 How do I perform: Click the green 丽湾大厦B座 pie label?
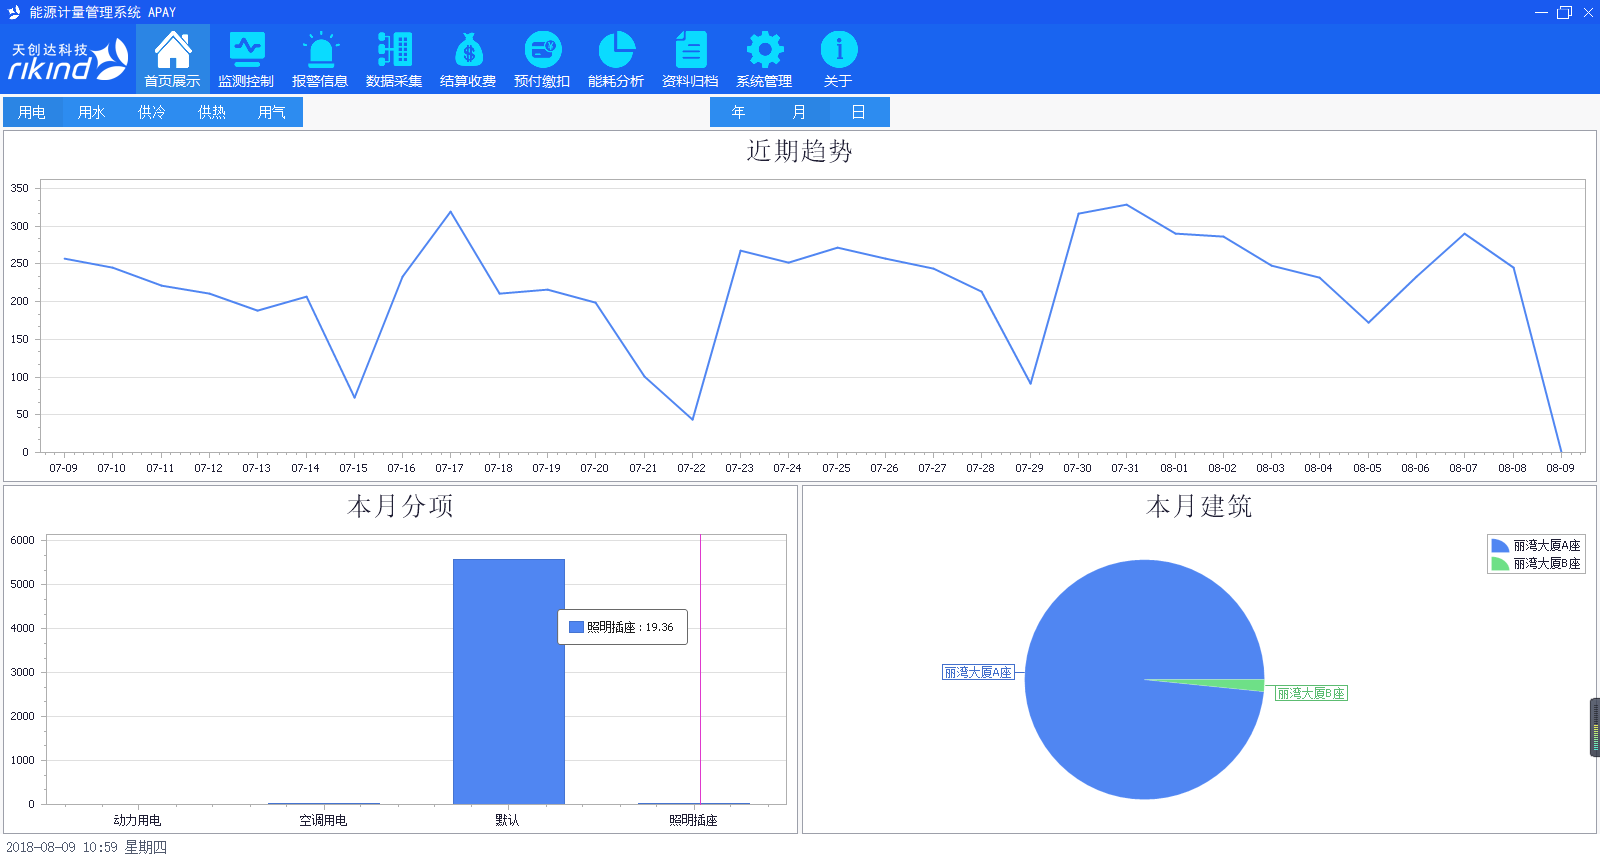(1311, 694)
